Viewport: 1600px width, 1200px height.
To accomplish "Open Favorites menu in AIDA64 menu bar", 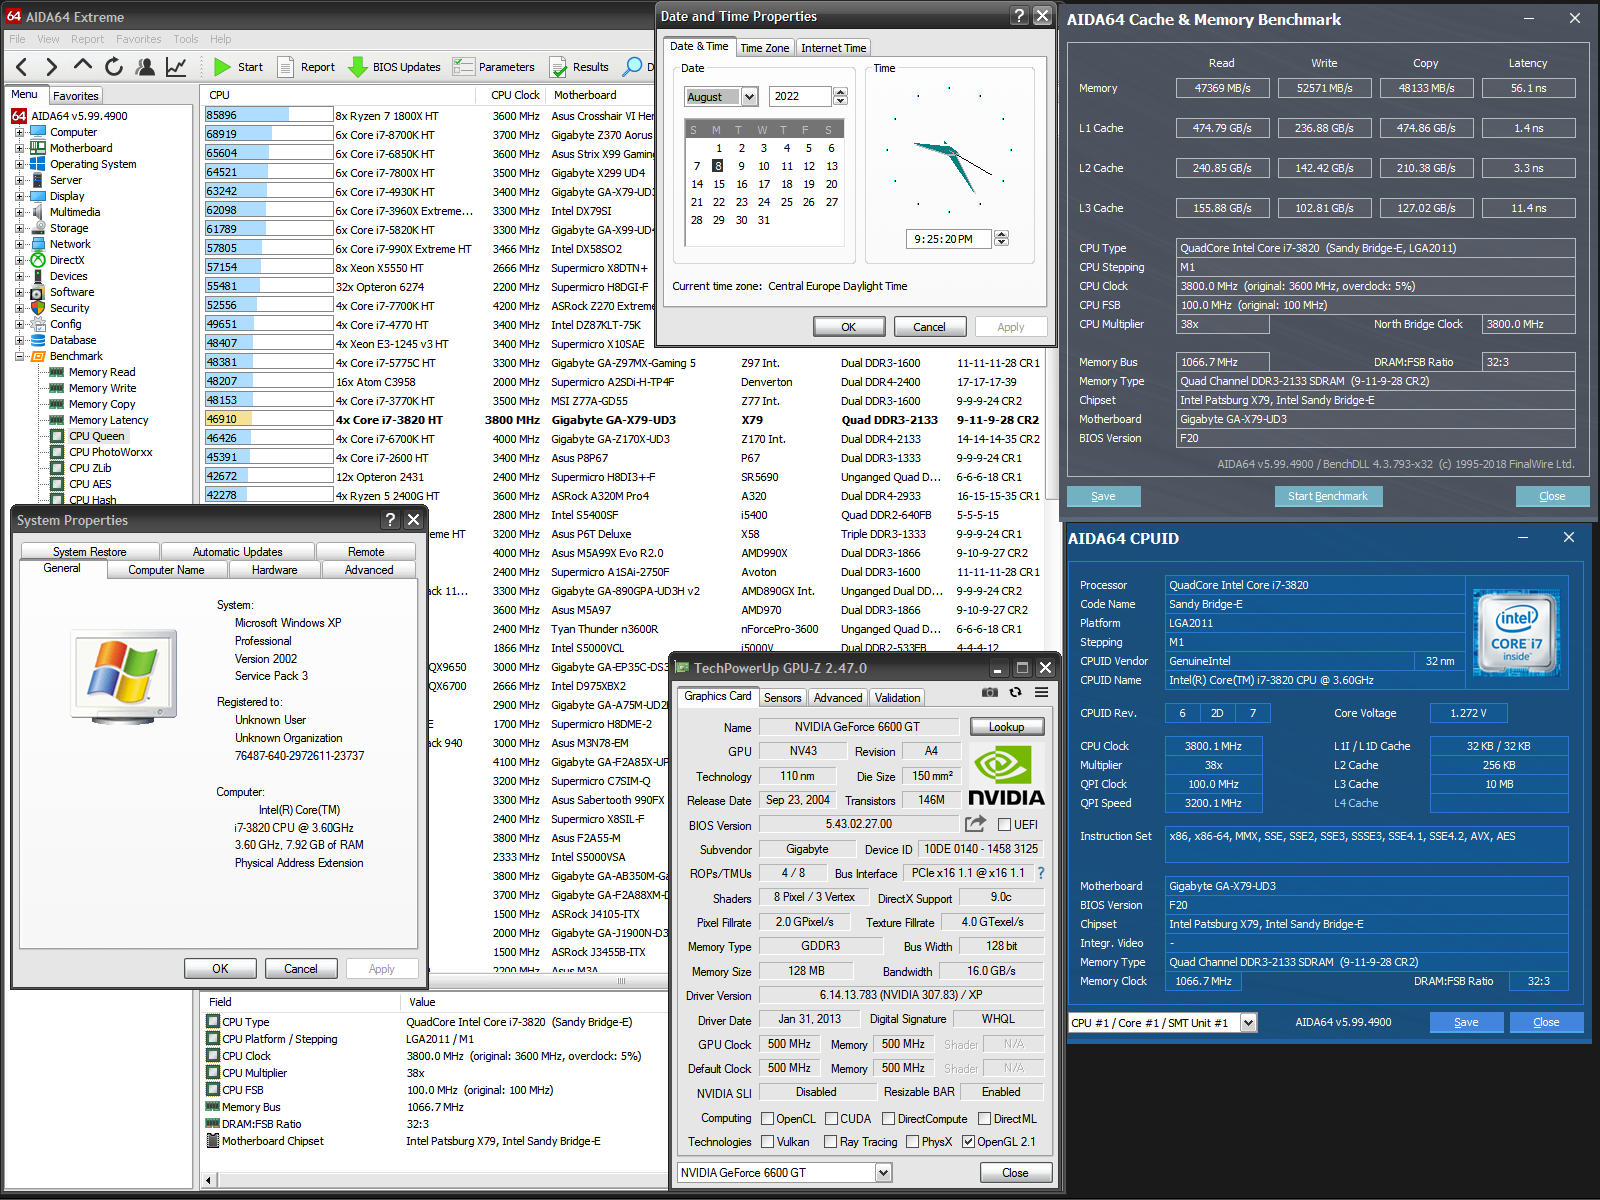I will click(138, 39).
